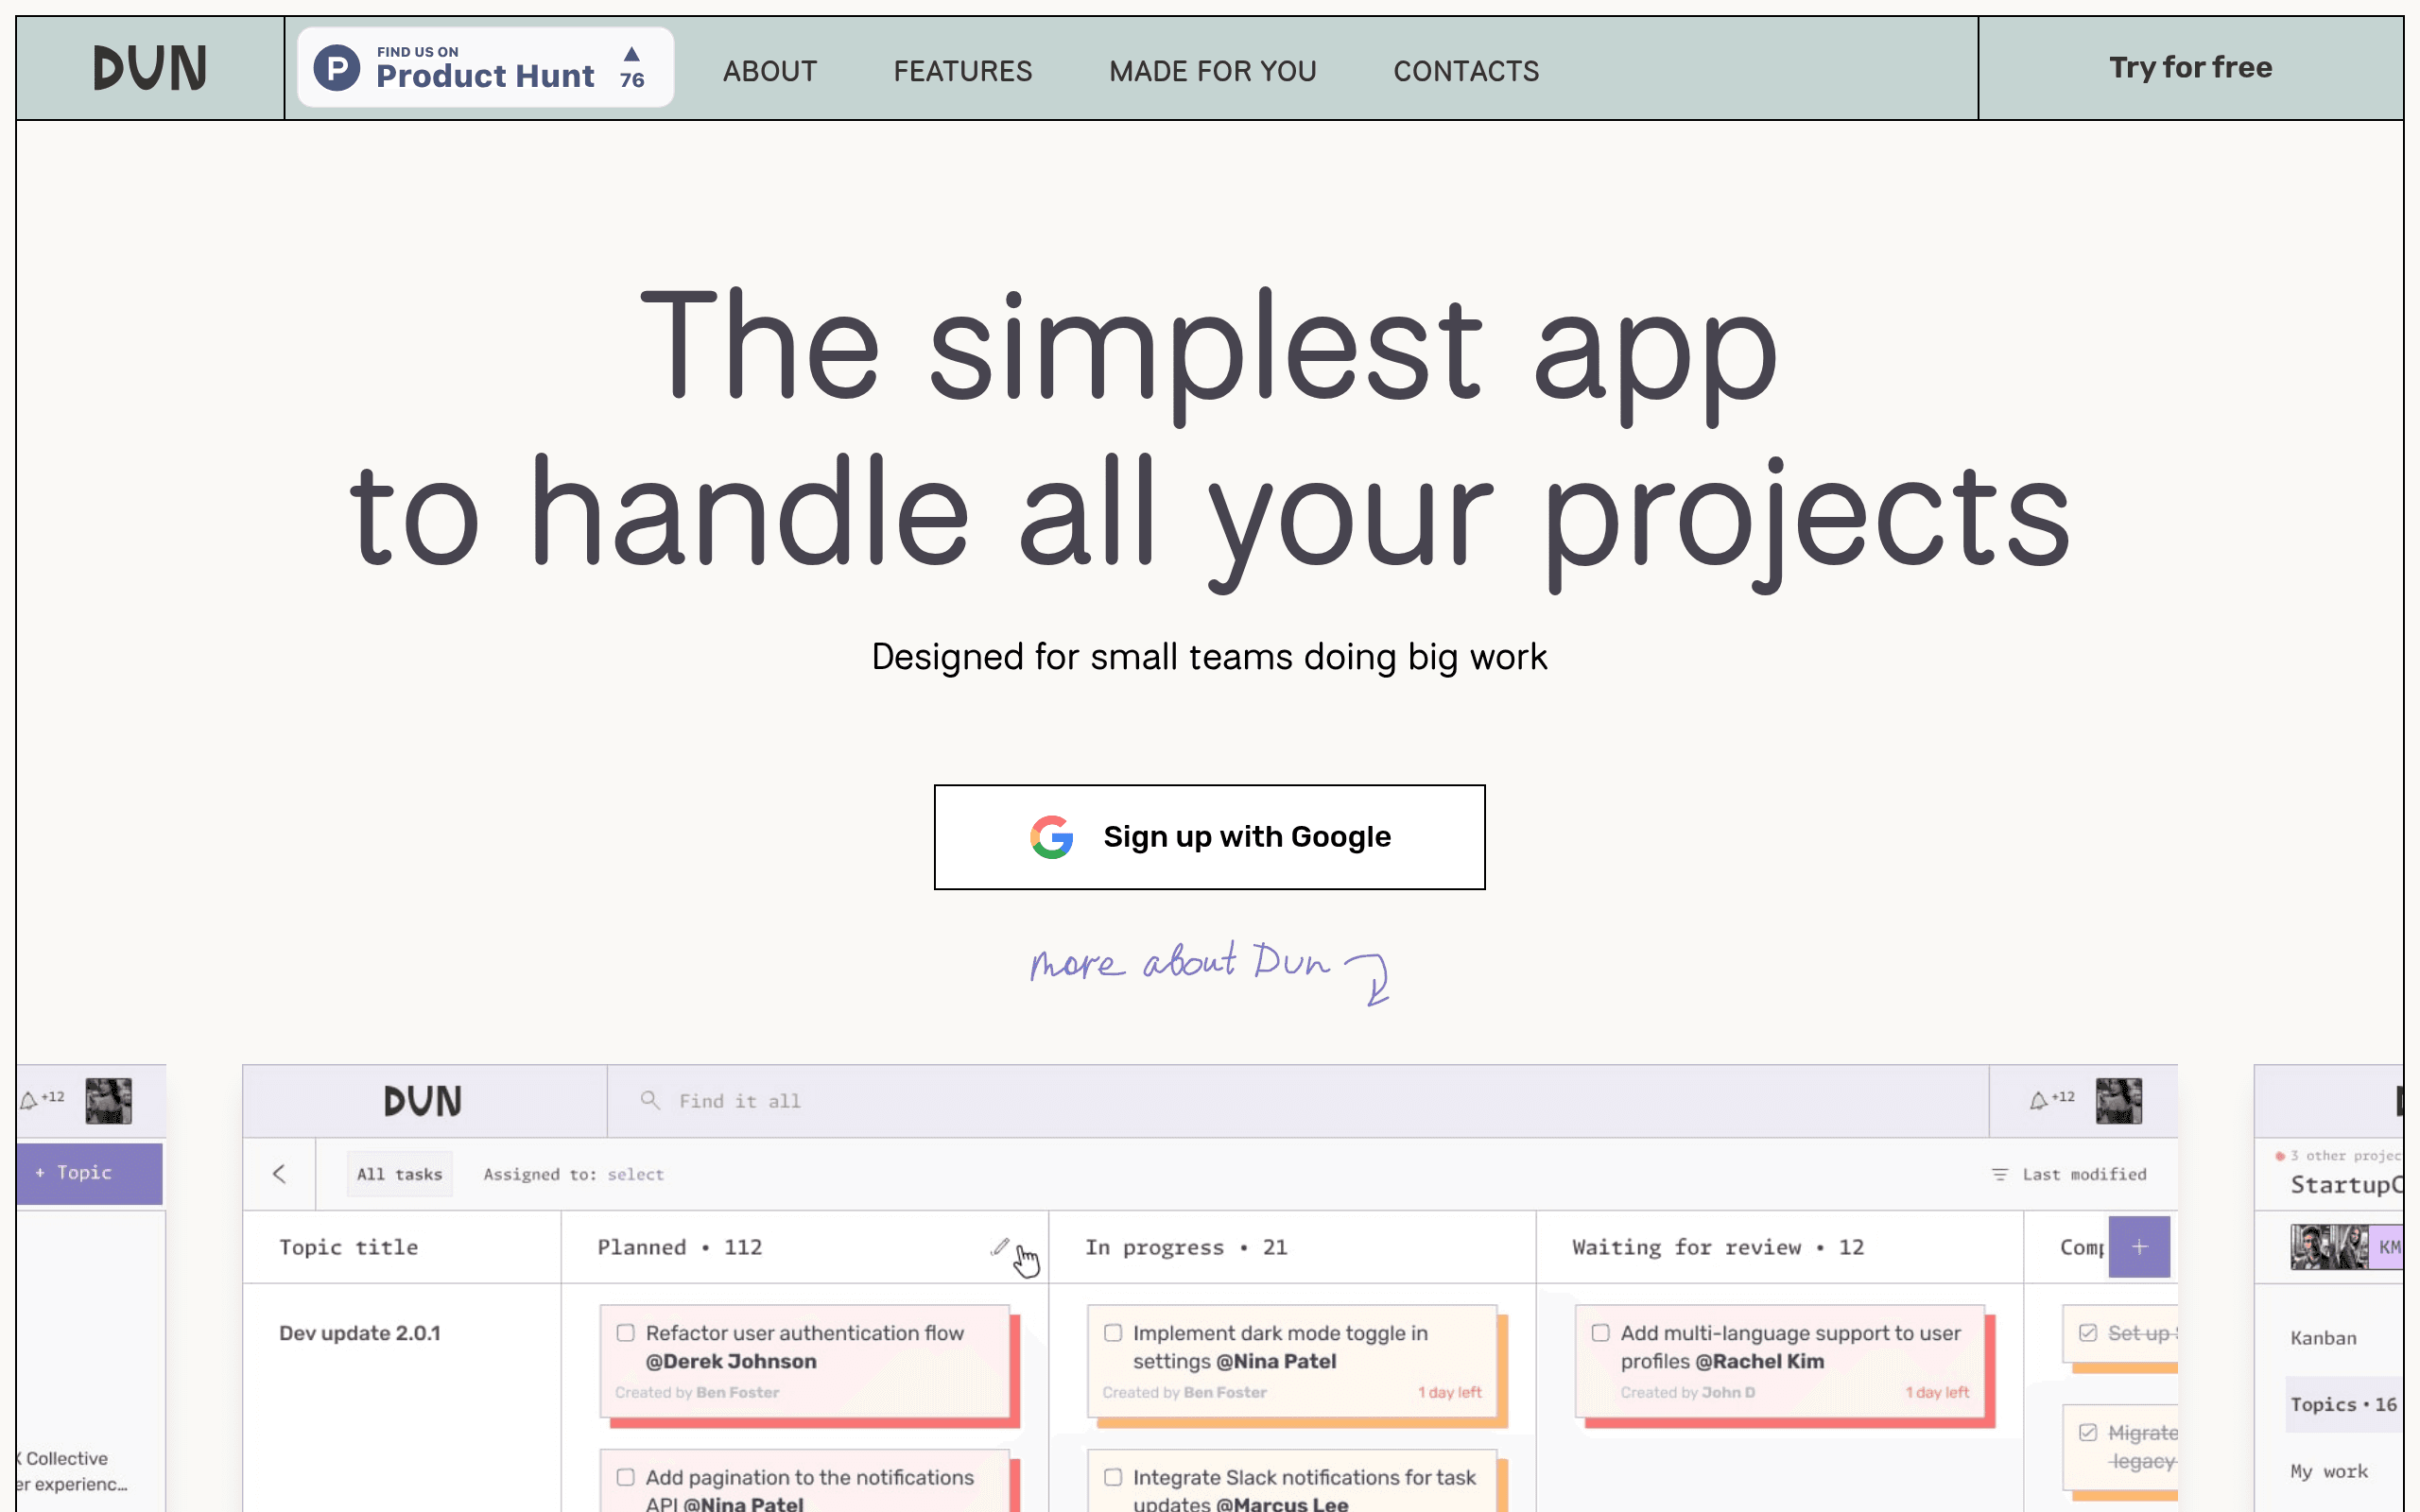This screenshot has height=1512, width=2420.
Task: Edit the Planned column with pencil icon
Action: point(999,1246)
